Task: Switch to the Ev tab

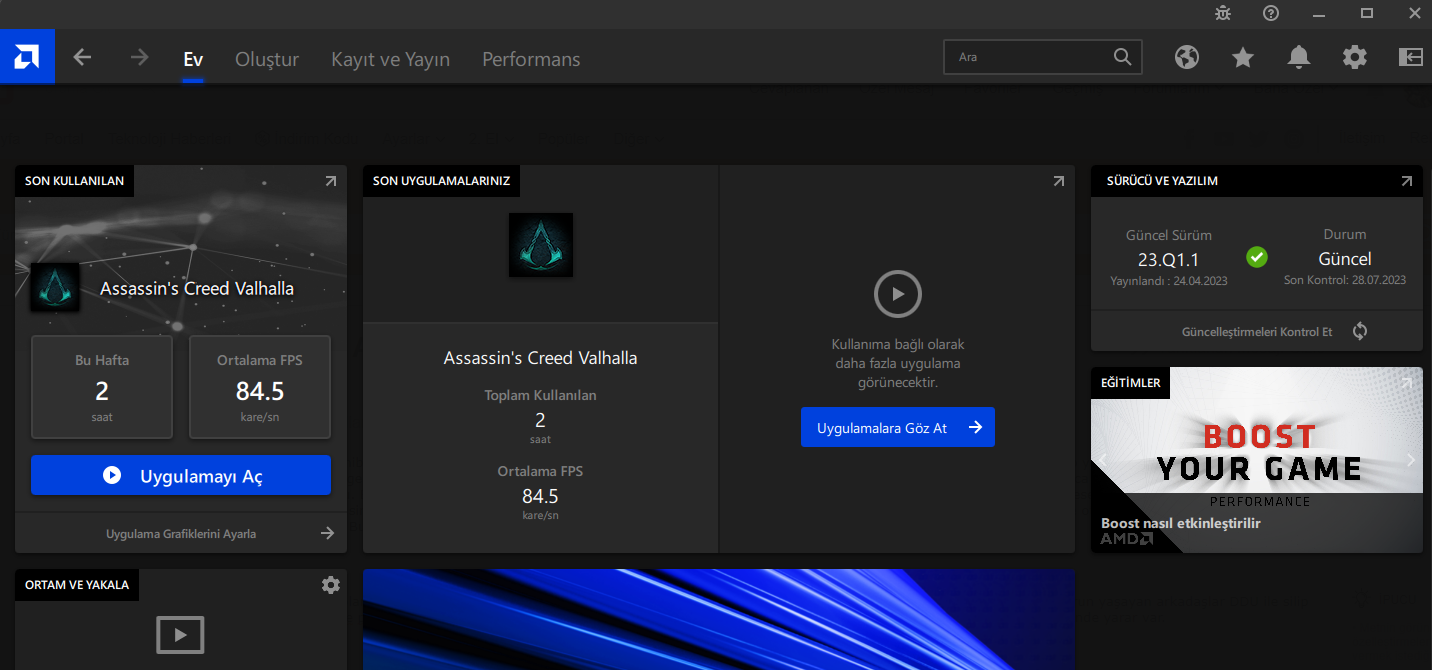Action: point(193,59)
